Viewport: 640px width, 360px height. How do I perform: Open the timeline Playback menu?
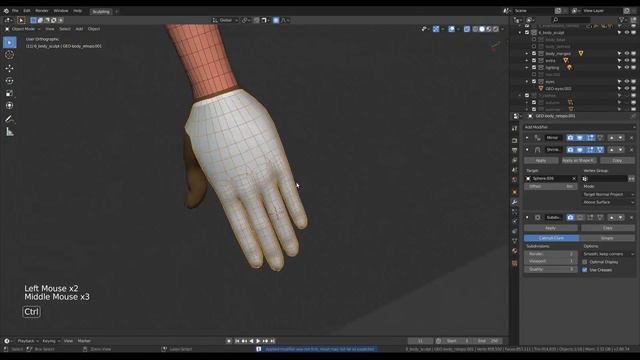pos(27,341)
